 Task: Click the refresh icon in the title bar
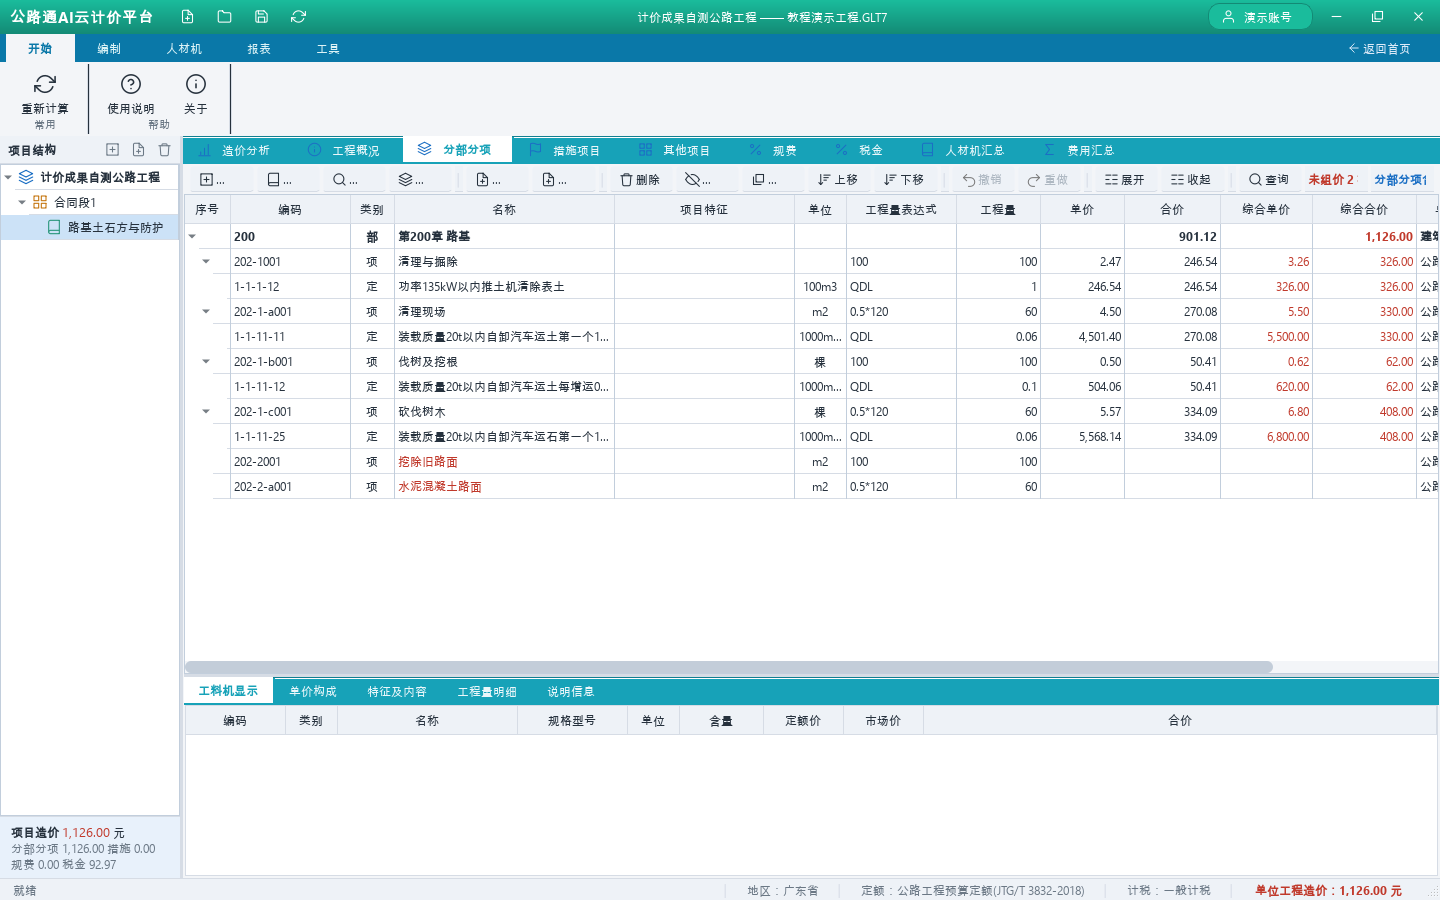pyautogui.click(x=298, y=17)
